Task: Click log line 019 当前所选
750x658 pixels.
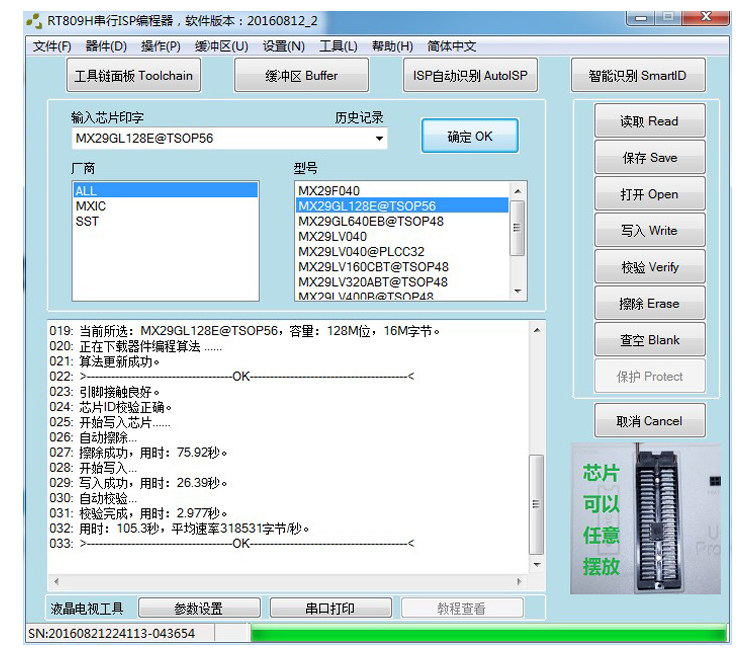Action: [244, 331]
